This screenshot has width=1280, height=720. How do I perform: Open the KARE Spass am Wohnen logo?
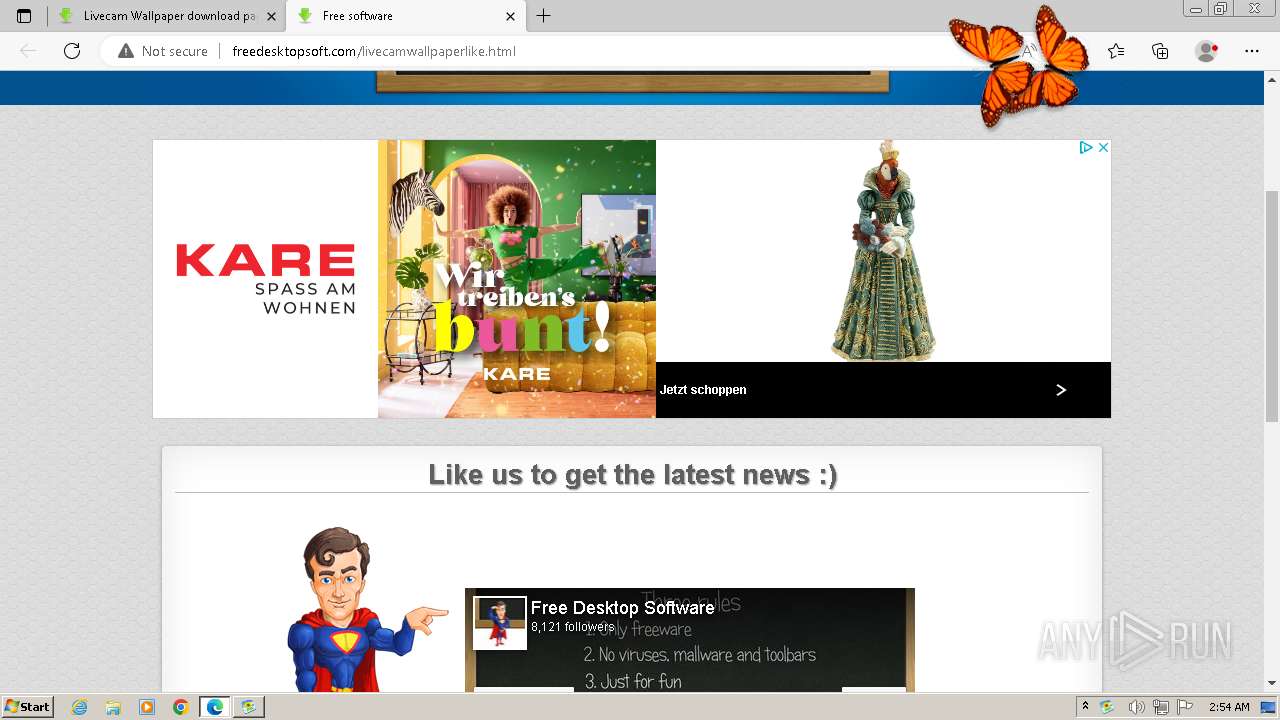265,278
